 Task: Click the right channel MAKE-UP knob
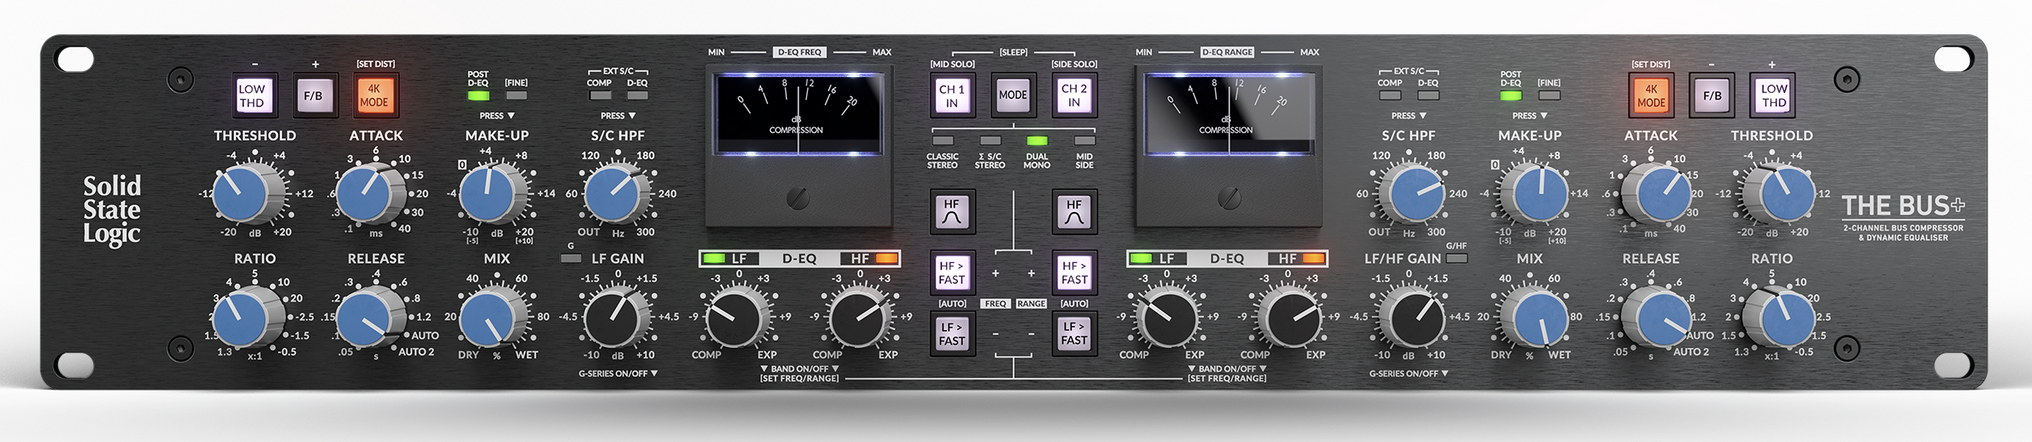[1538, 194]
